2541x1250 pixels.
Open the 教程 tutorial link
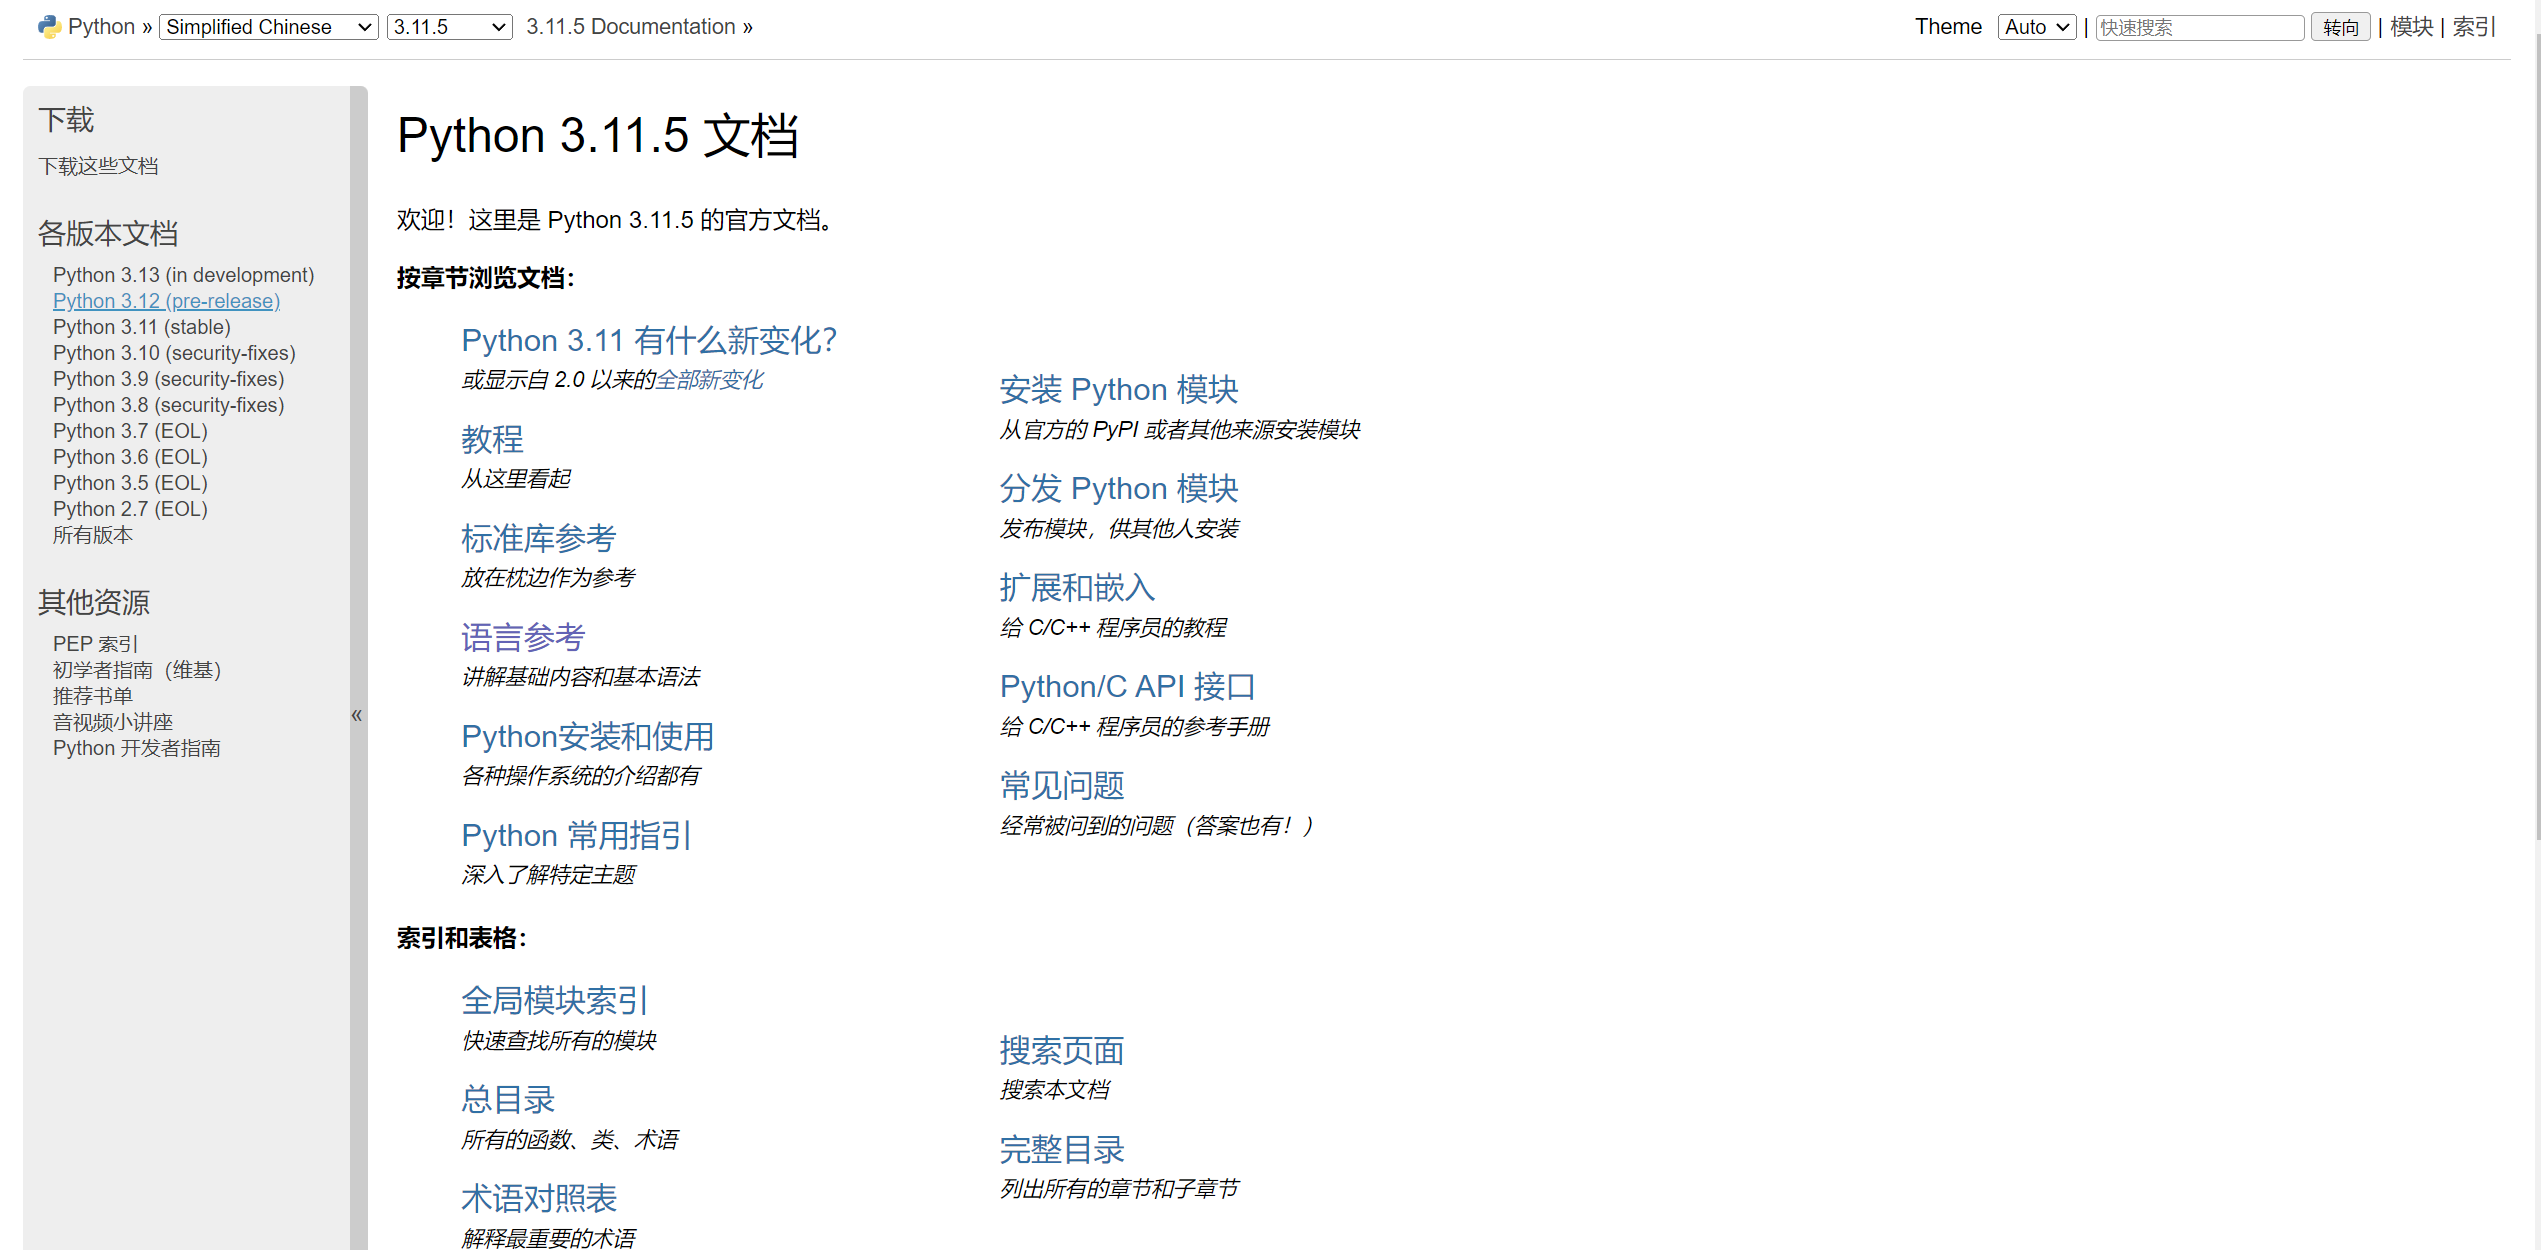click(x=492, y=439)
